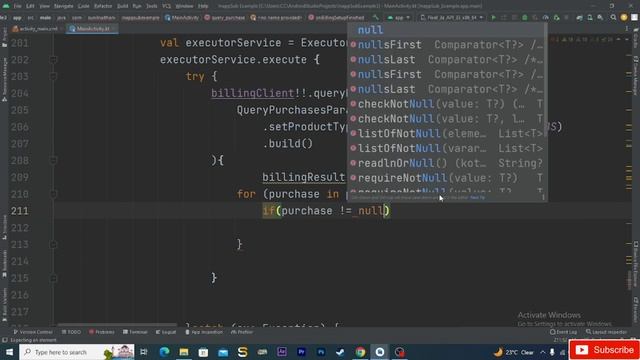Image resolution: width=640 pixels, height=360 pixels.
Task: Collapse the for loop fold marker at line 210
Action: (53, 194)
